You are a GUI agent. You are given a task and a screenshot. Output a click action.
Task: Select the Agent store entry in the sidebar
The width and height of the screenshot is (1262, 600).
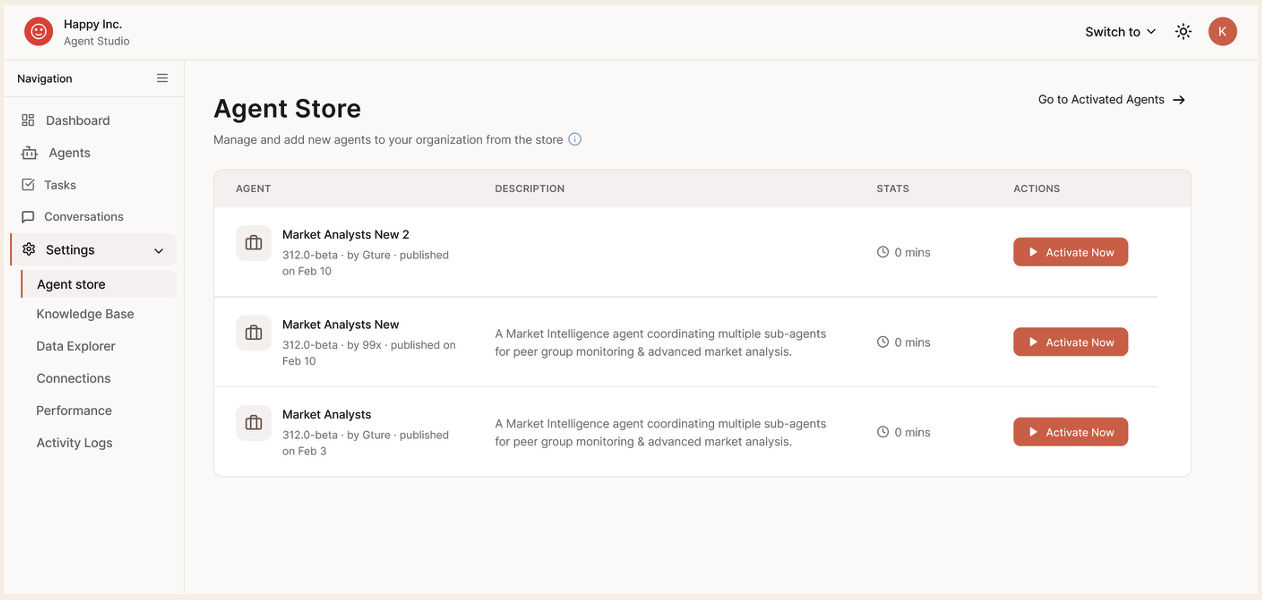tap(70, 283)
